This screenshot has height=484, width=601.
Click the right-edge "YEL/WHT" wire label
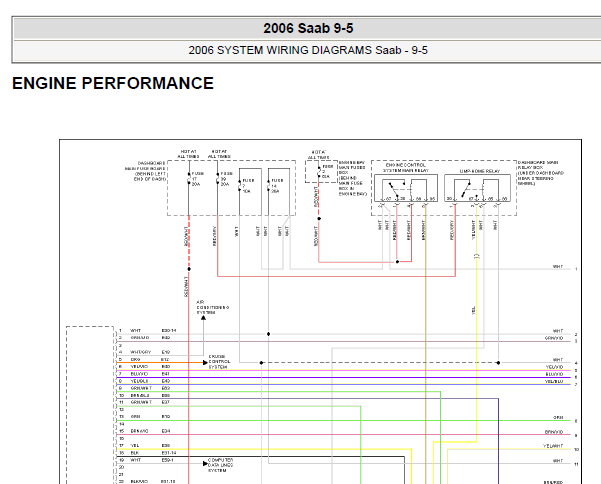pyautogui.click(x=553, y=446)
